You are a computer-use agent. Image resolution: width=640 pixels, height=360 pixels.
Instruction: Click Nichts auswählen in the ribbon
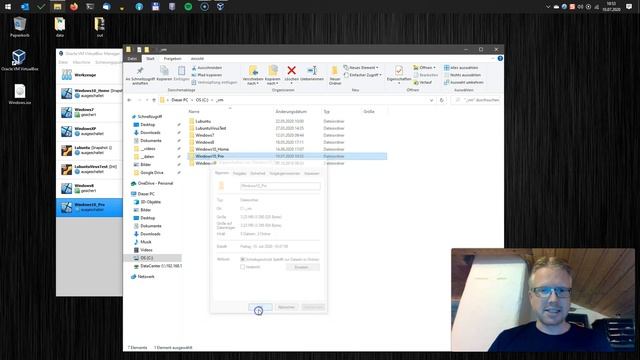pyautogui.click(x=462, y=75)
